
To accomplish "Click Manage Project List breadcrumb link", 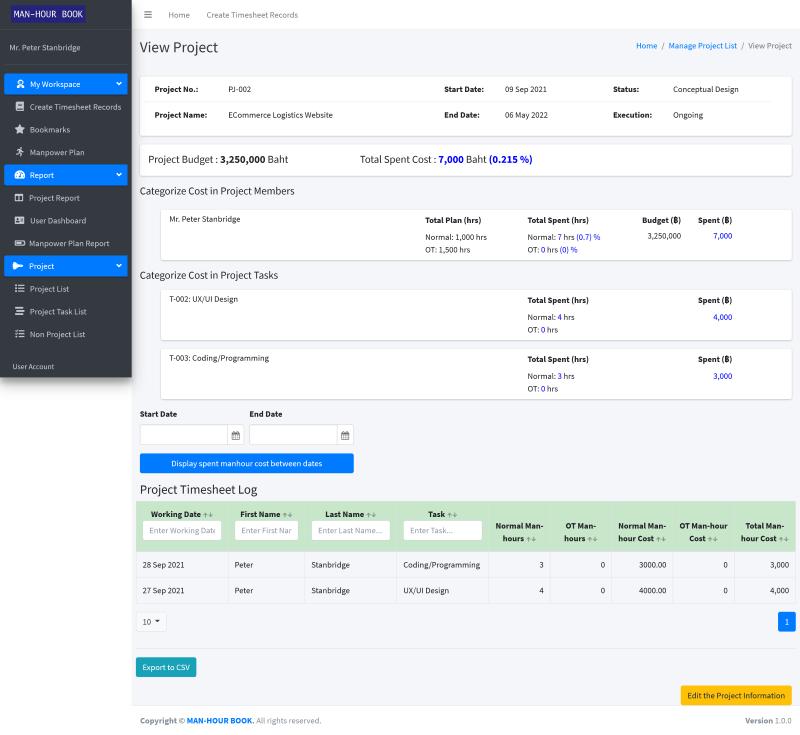I will tap(702, 46).
